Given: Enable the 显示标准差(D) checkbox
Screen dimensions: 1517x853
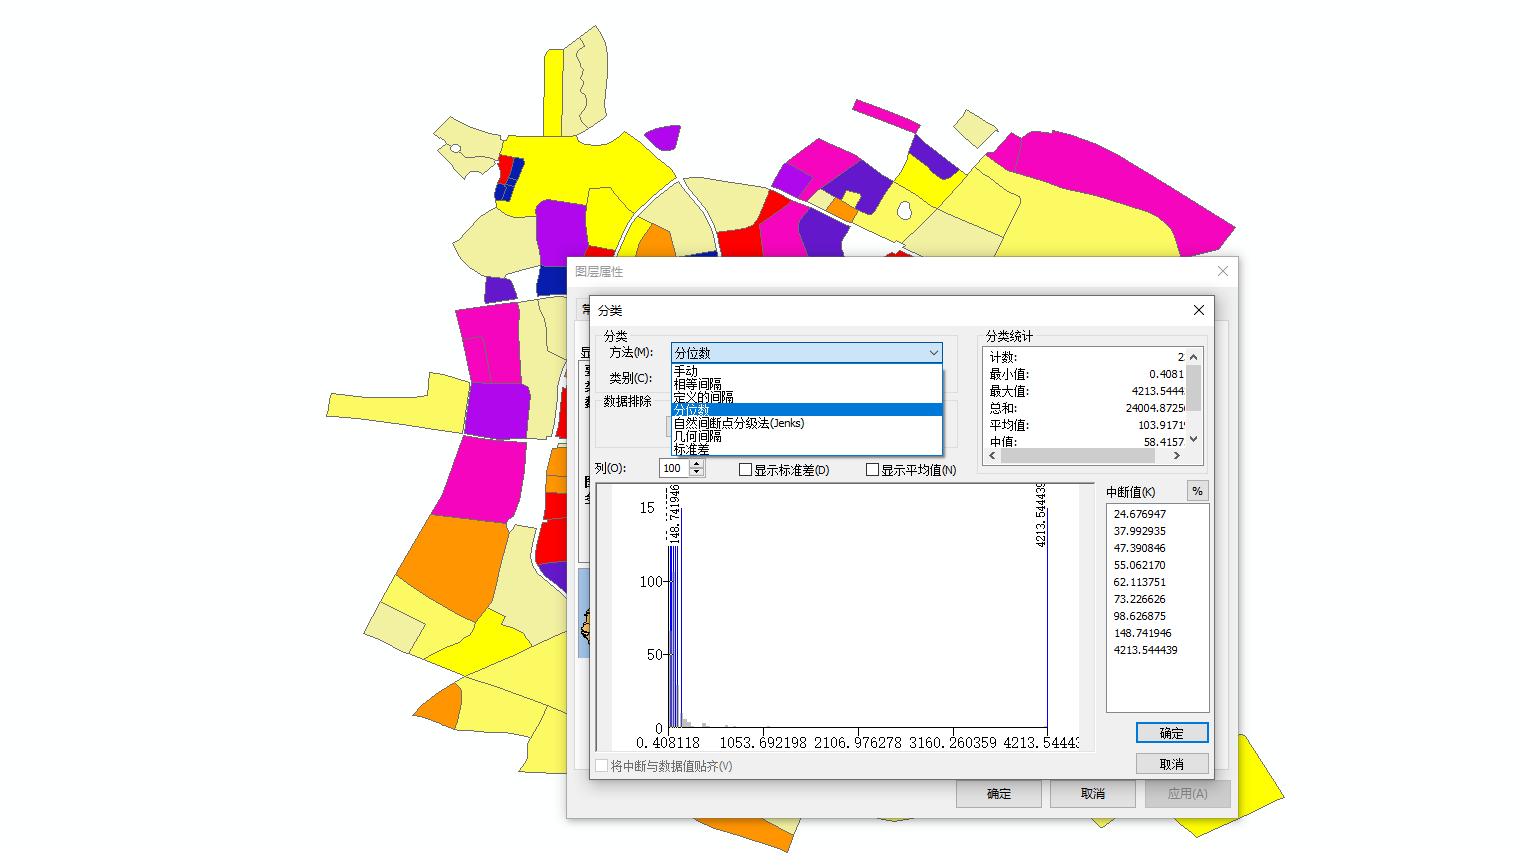Looking at the screenshot, I should coord(744,468).
